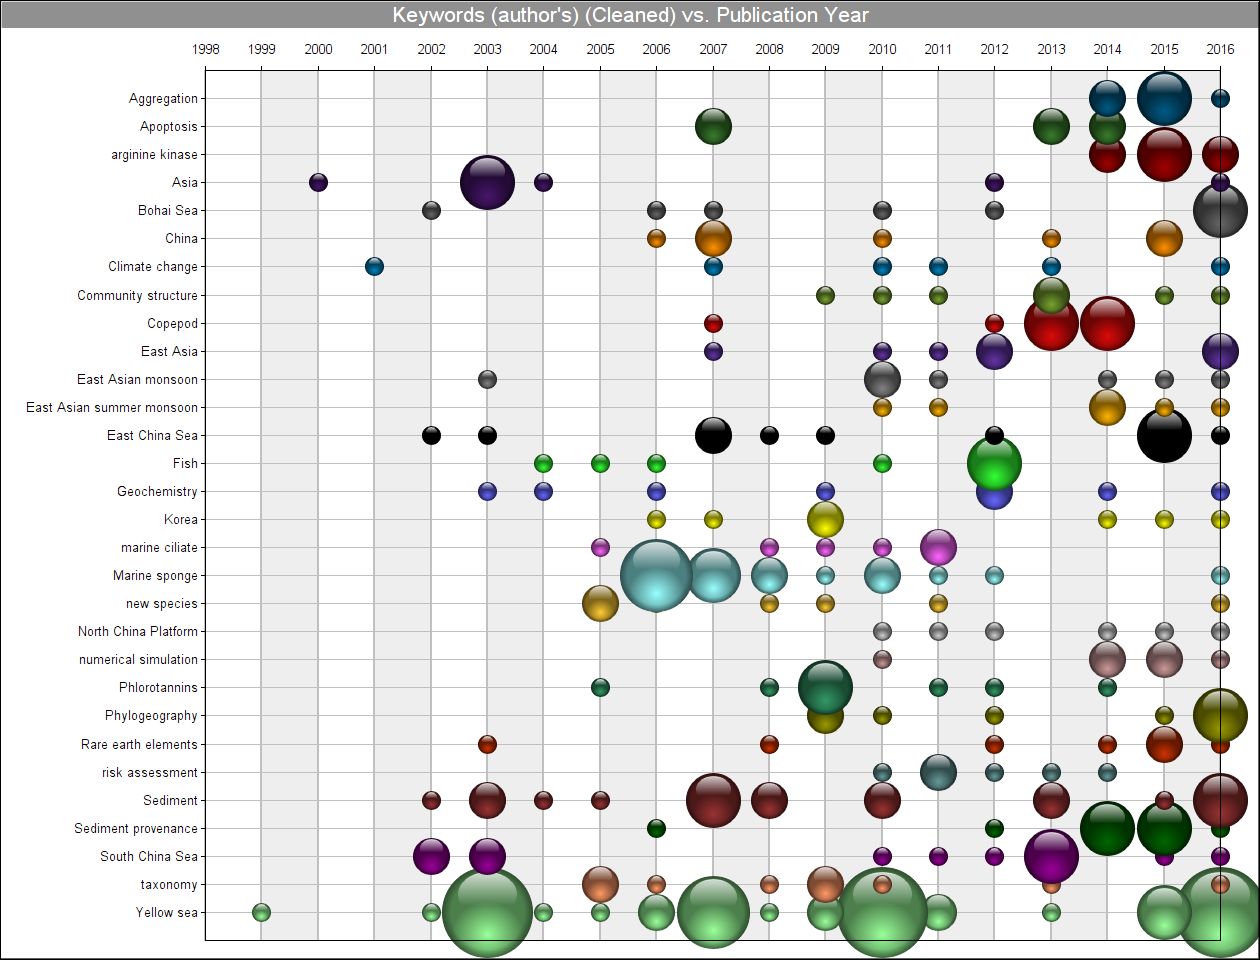Click the small Climate change bubble at 2001
The image size is (1260, 960).
(374, 267)
